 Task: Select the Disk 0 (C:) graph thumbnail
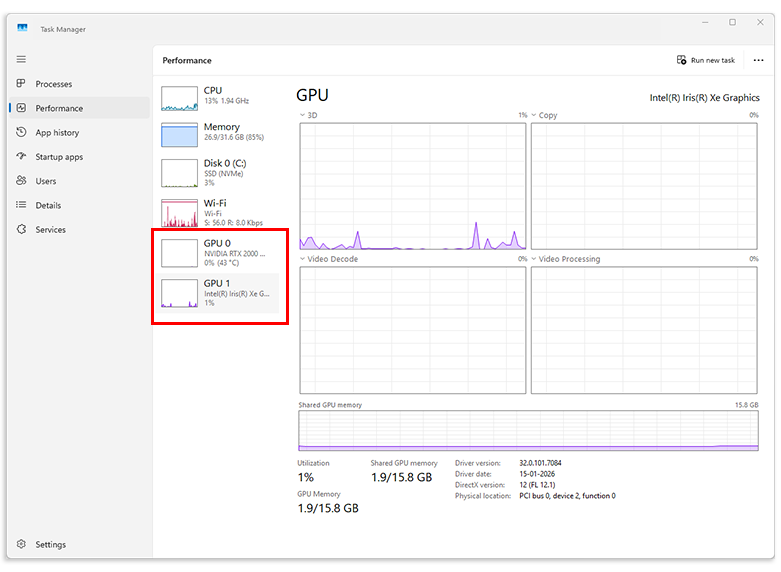coord(179,173)
